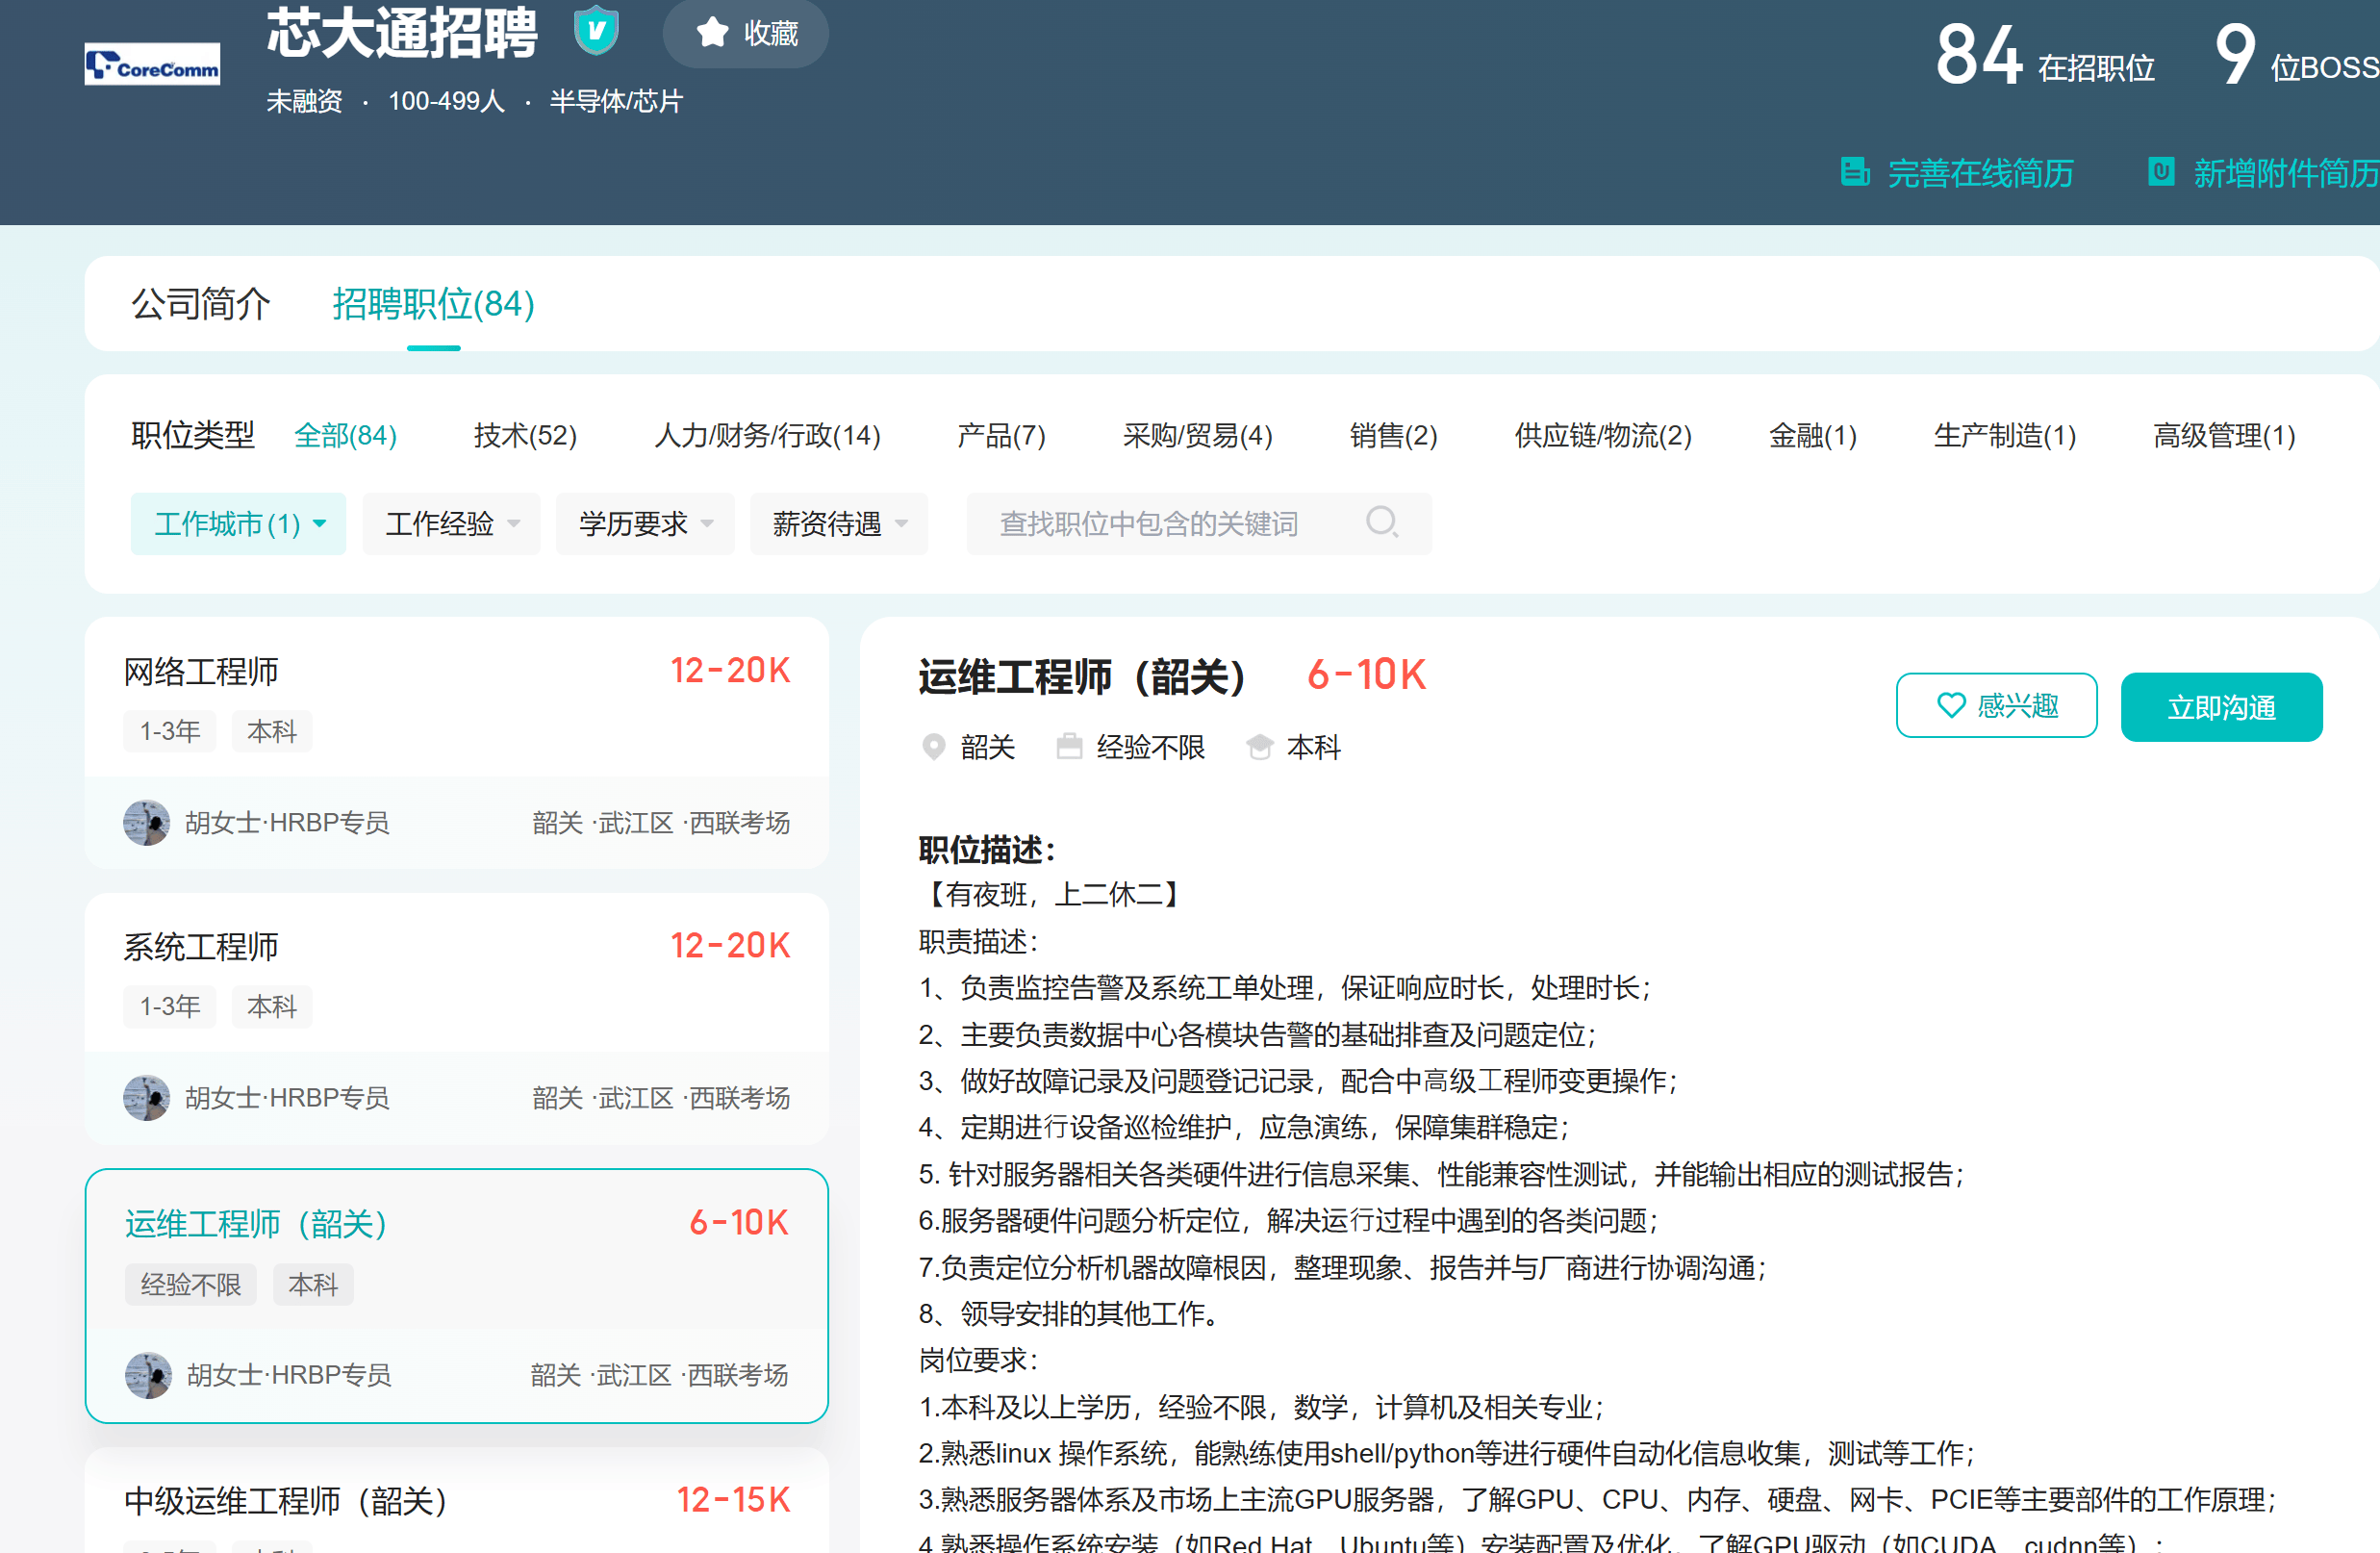This screenshot has height=1553, width=2380.
Task: Open the 学历要求 dropdown
Action: point(645,523)
